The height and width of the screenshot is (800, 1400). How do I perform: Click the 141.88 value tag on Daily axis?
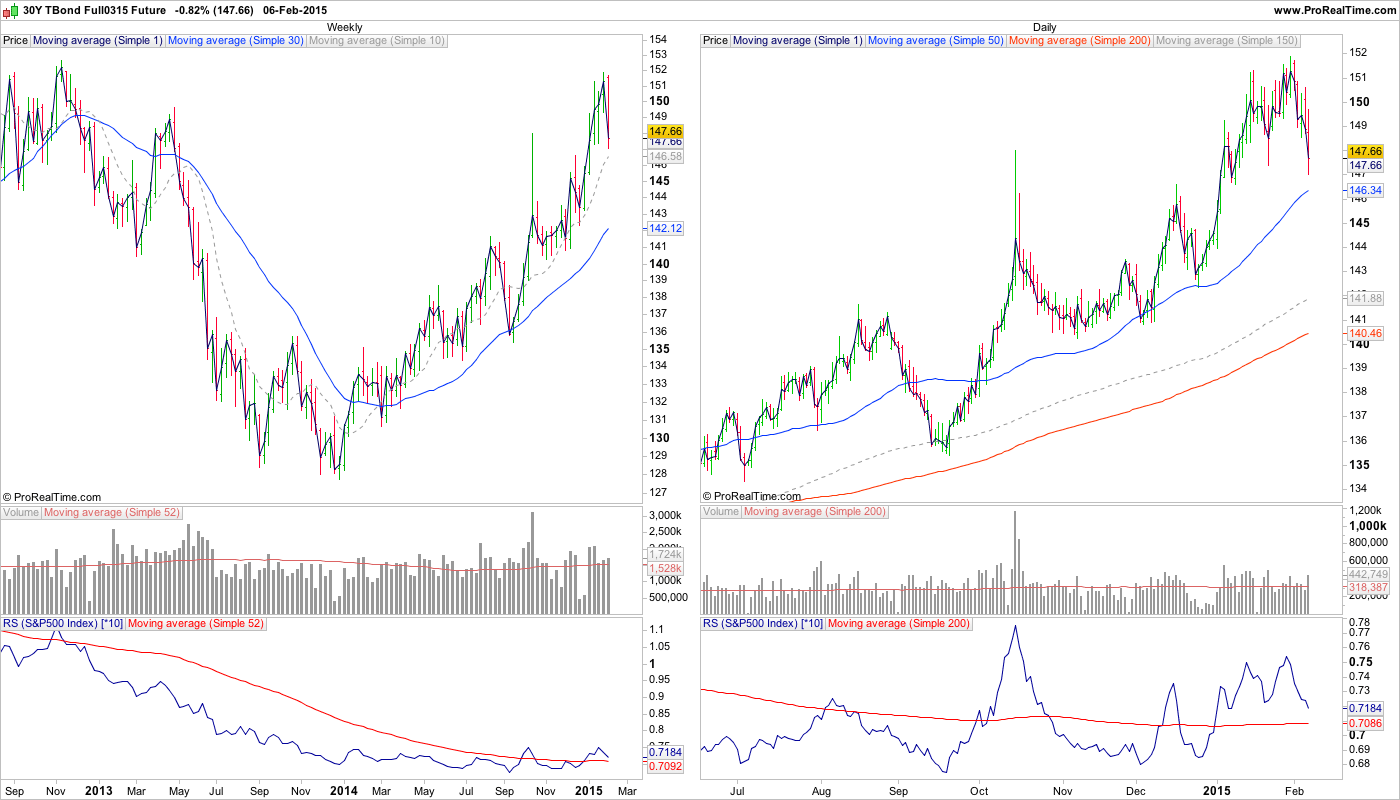[1366, 298]
